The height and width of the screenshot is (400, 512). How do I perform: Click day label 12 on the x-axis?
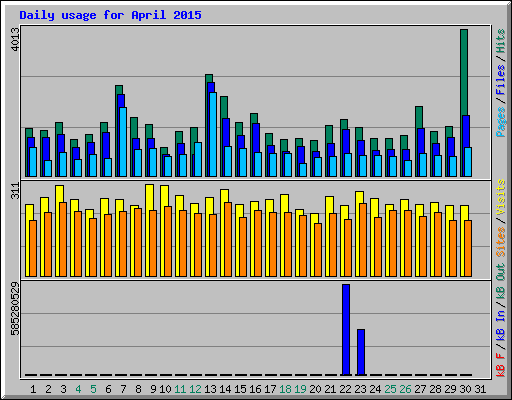195,389
